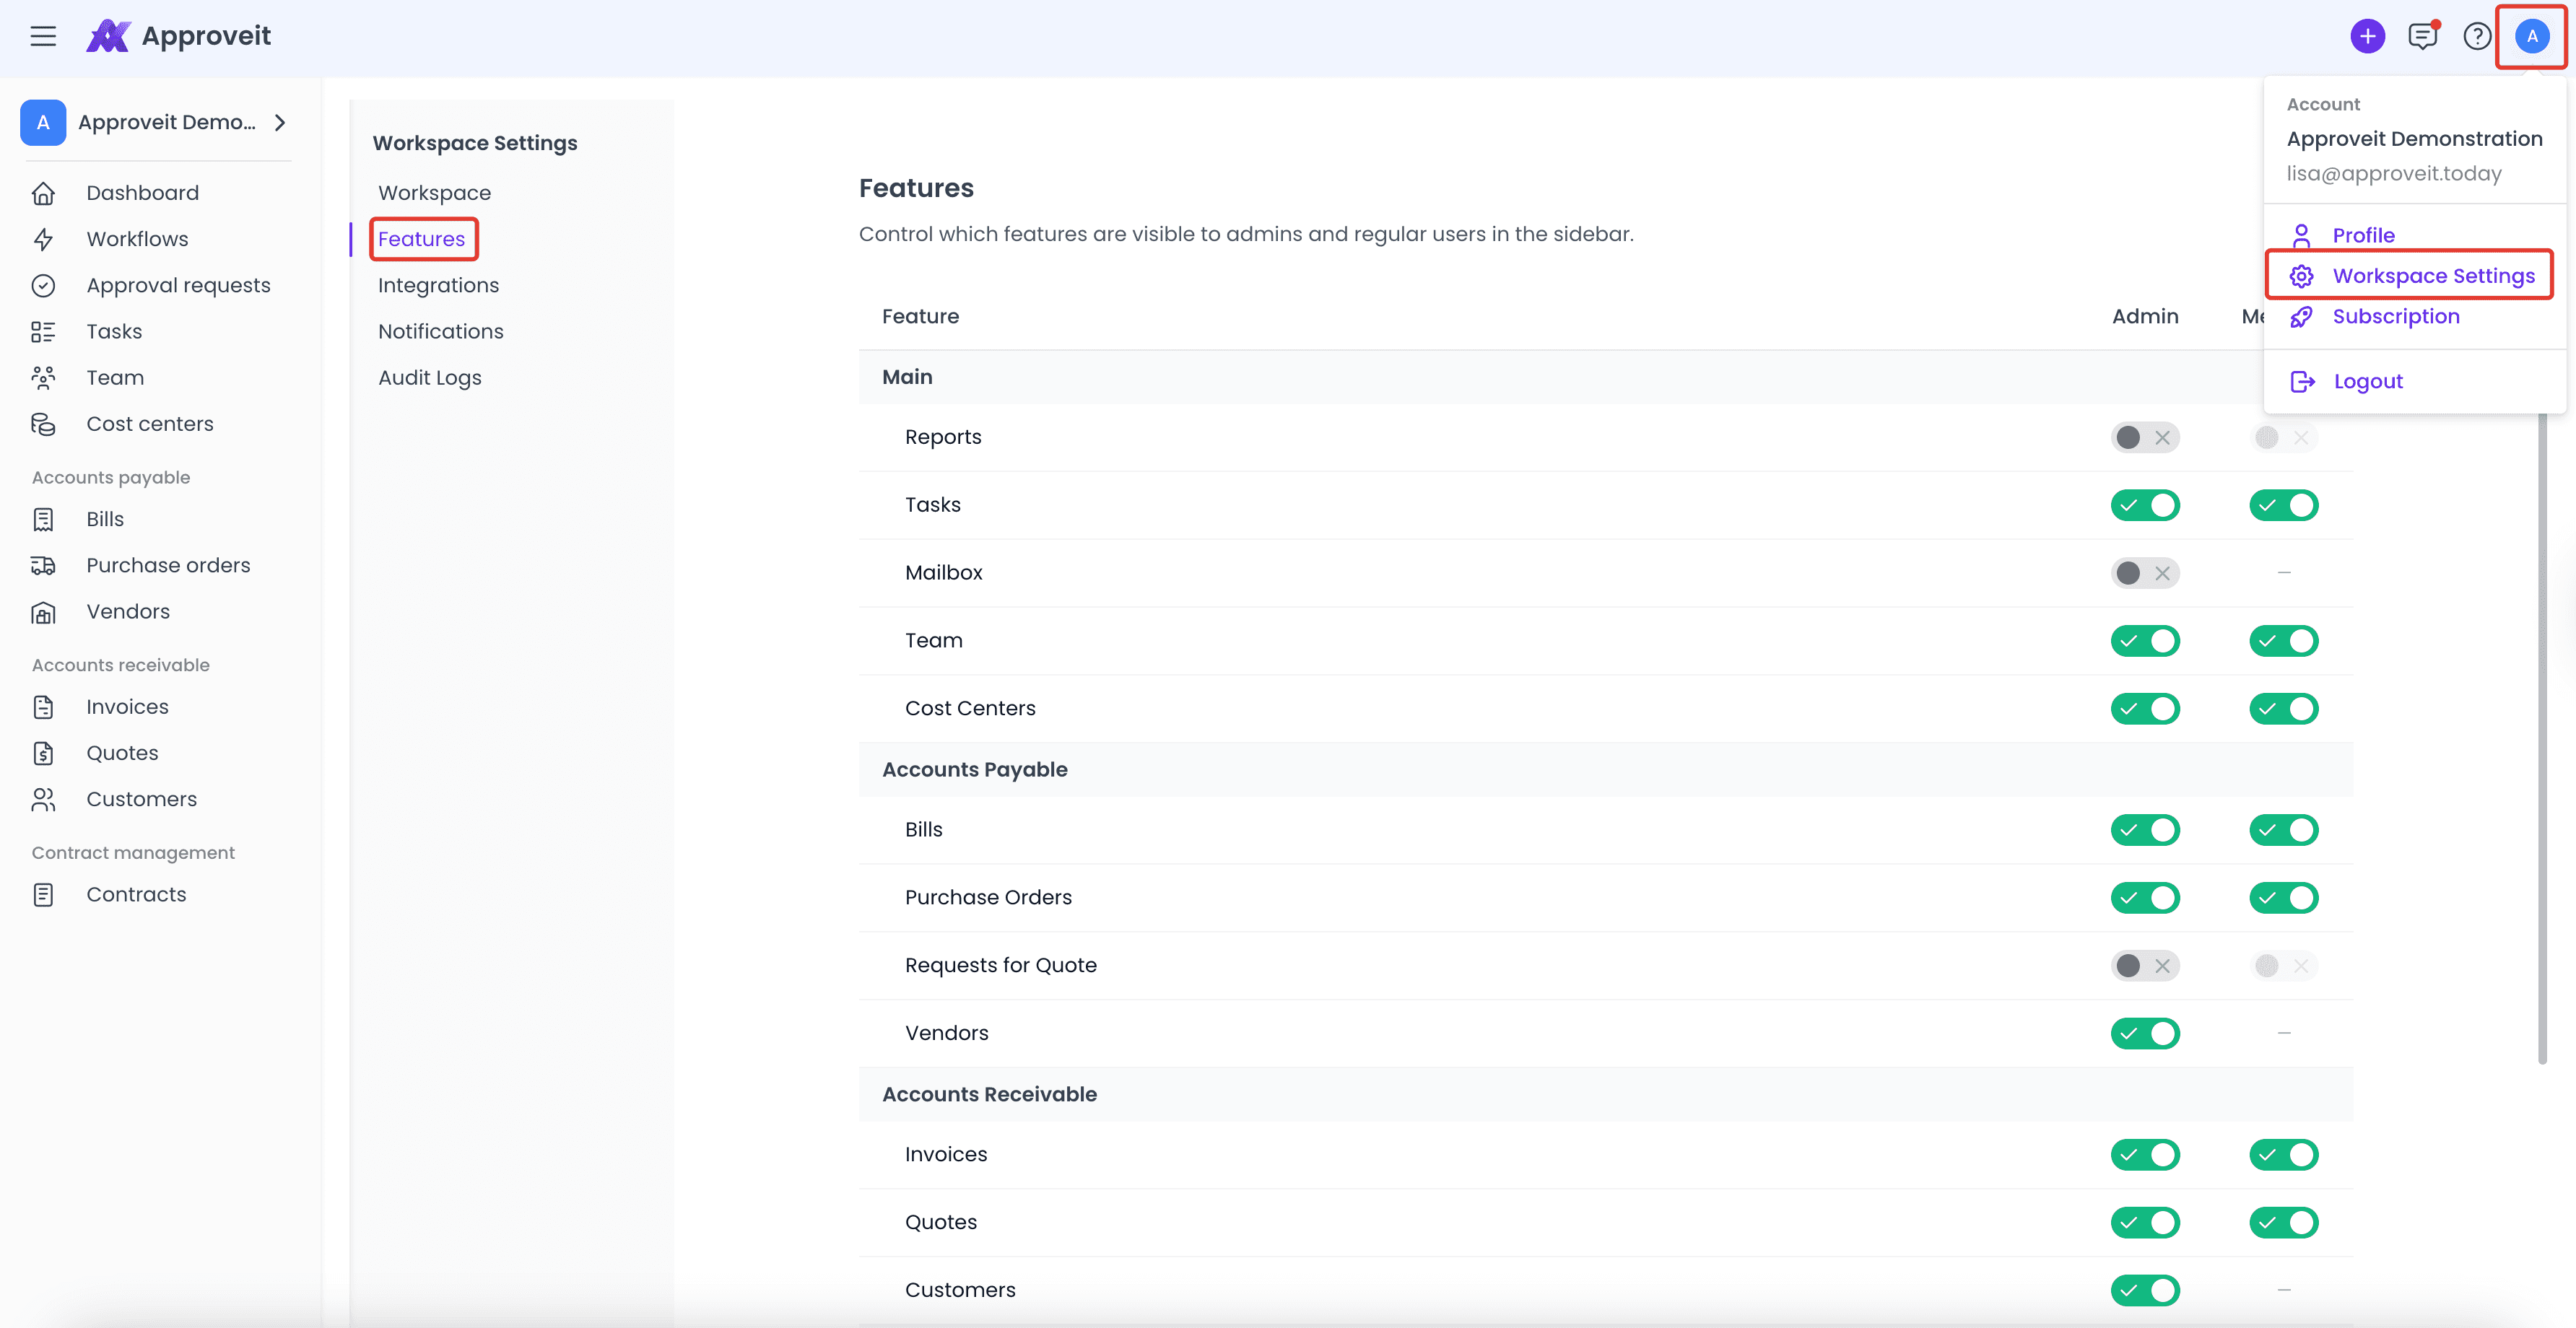This screenshot has width=2576, height=1328.
Task: Click the Cost centers coins icon
Action: point(43,424)
